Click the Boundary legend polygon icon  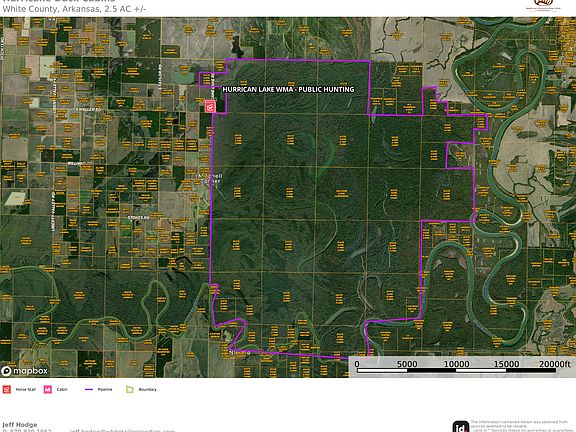click(x=130, y=389)
